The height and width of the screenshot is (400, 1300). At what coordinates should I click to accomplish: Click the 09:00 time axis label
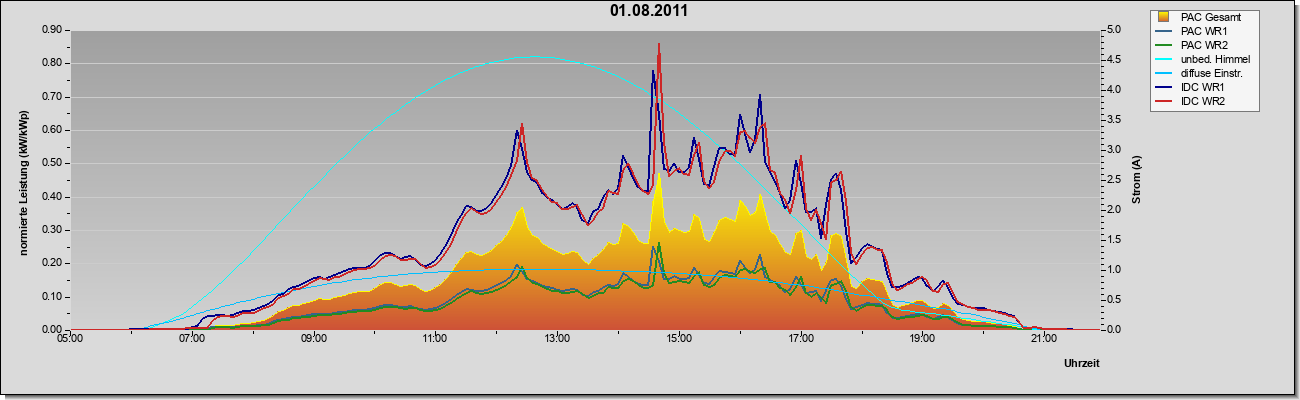click(314, 339)
